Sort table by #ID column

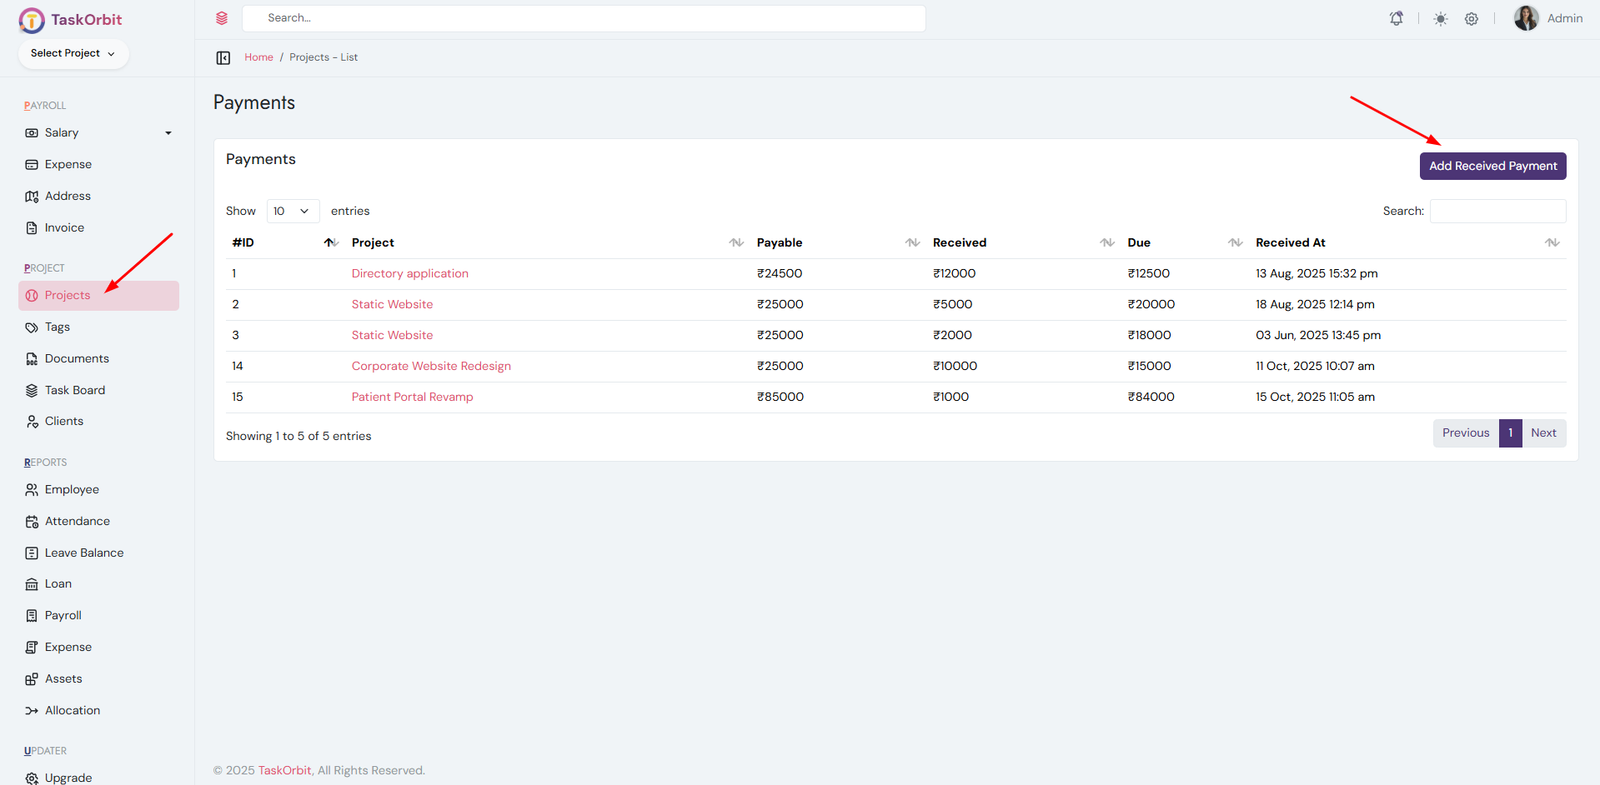tap(285, 243)
